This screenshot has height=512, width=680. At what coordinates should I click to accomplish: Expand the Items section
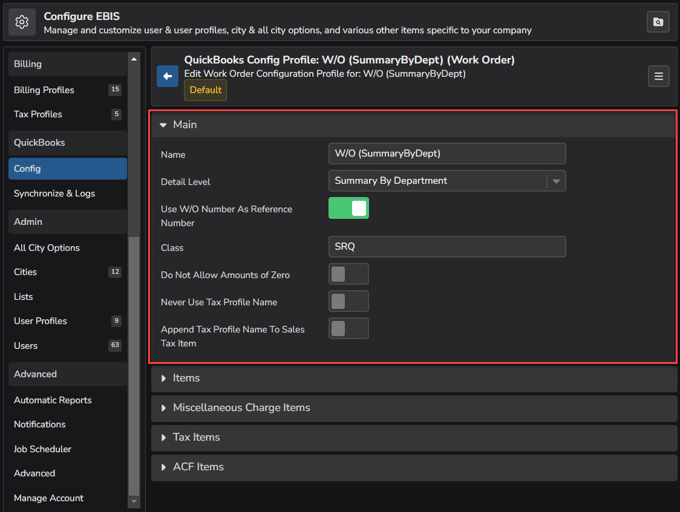pyautogui.click(x=186, y=378)
